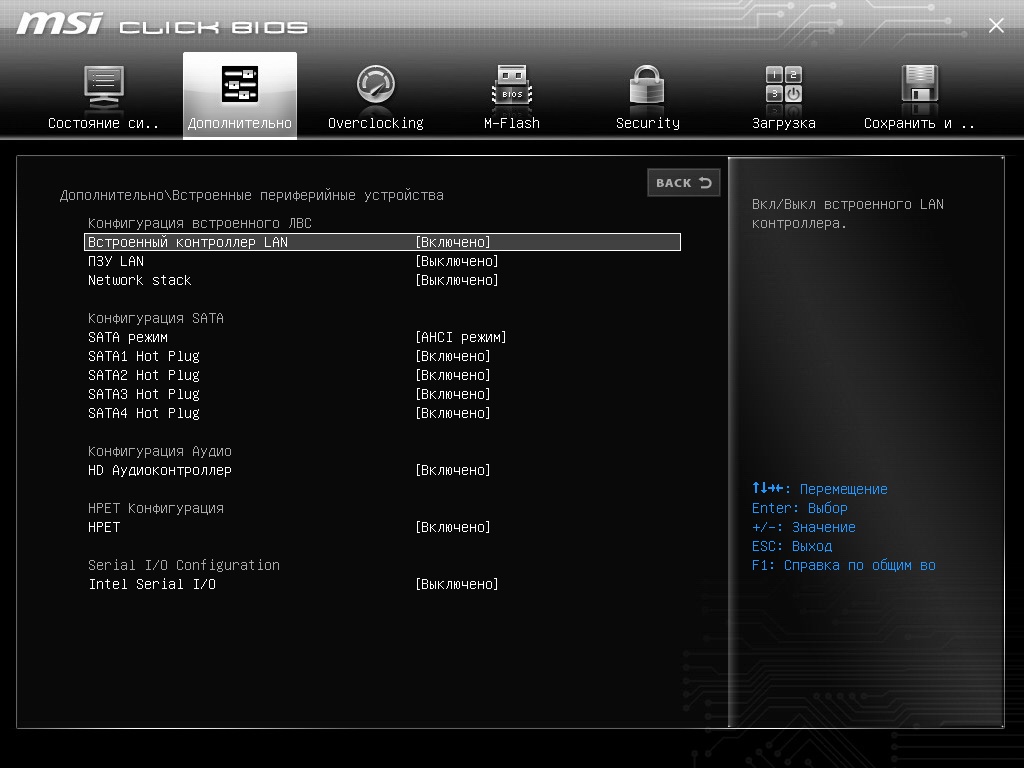The image size is (1024, 768).
Task: Toggle ПЗУ LAN [Выключено] value
Action: 456,261
